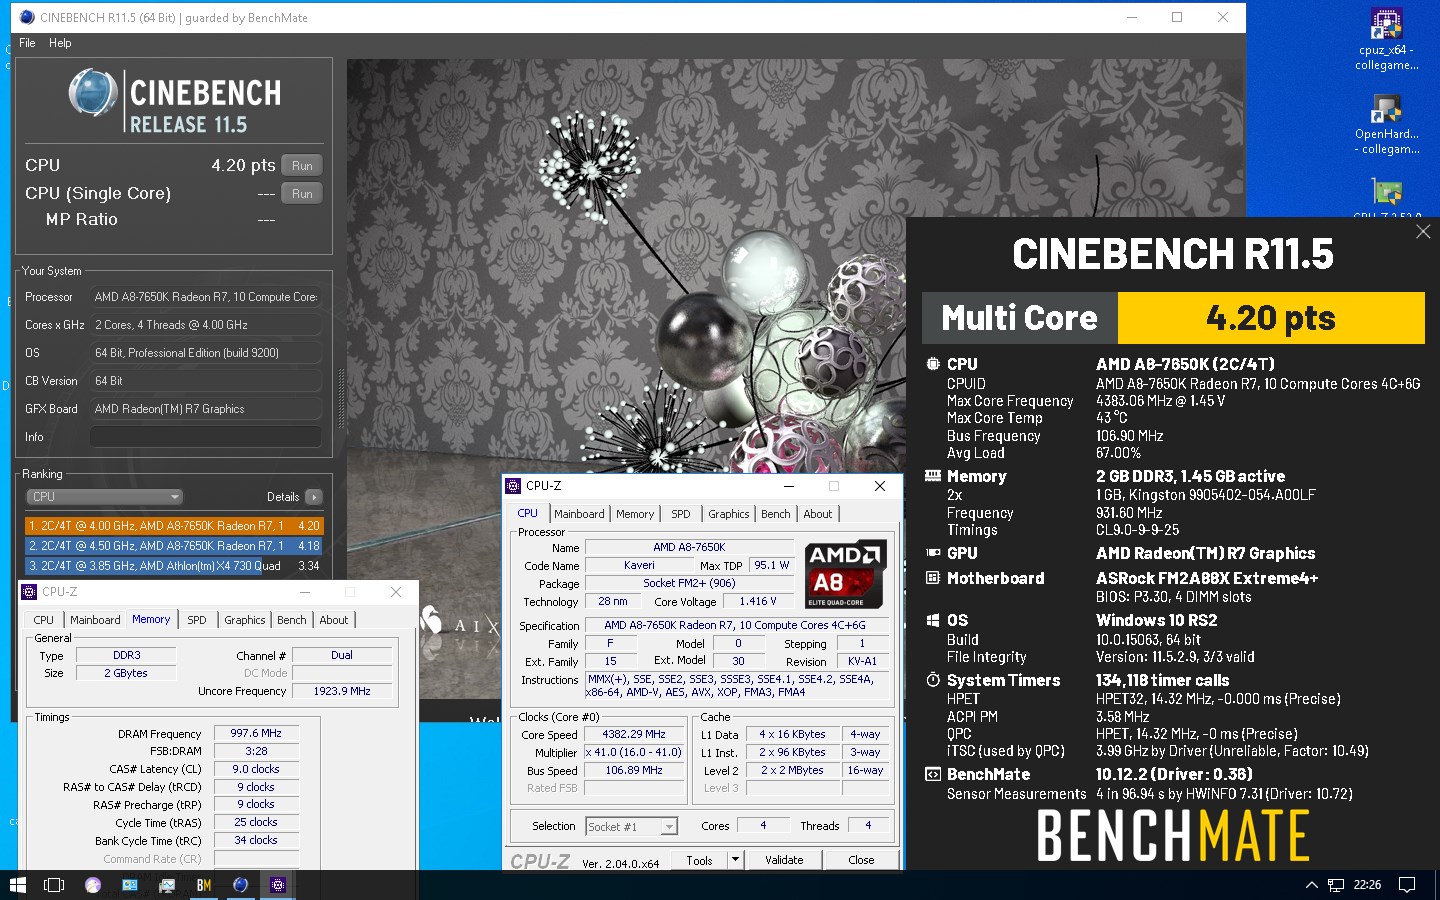Click the CPU chip icon in BenchMate panel
This screenshot has width=1440, height=900.
click(x=933, y=364)
